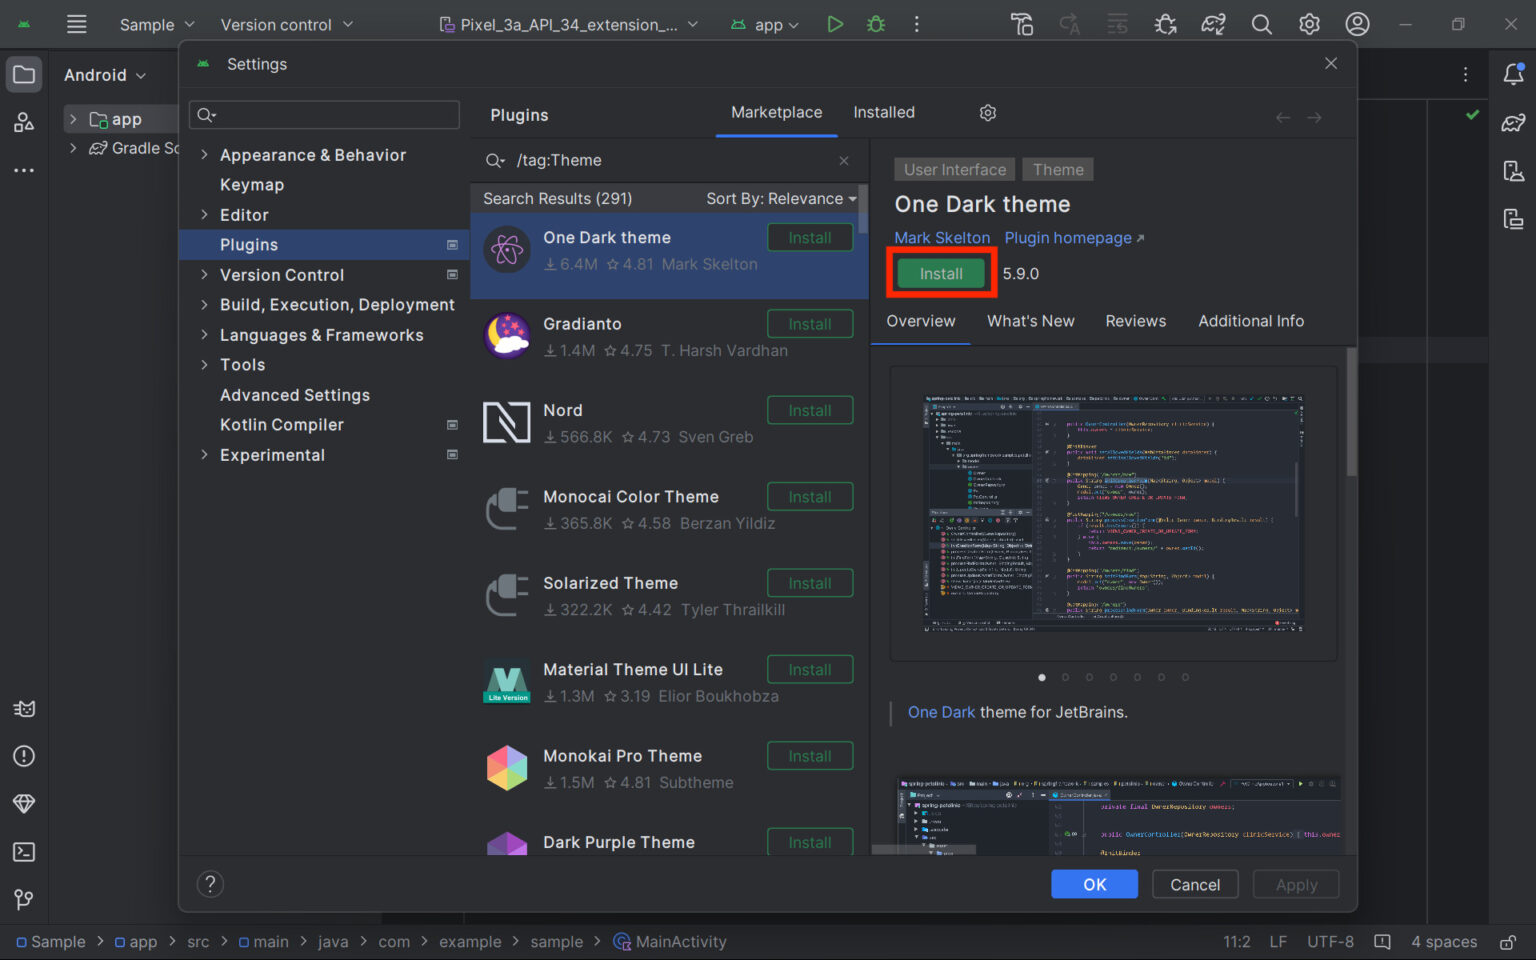Switch to the Installed tab
This screenshot has height=960, width=1536.
(883, 112)
